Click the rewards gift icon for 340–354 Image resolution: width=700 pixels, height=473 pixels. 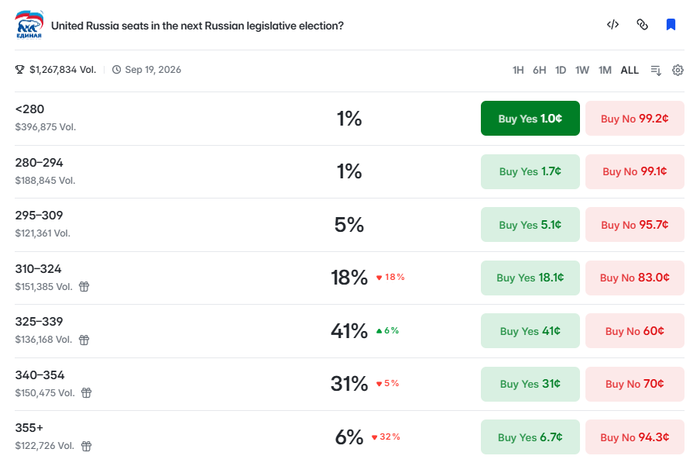(86, 393)
